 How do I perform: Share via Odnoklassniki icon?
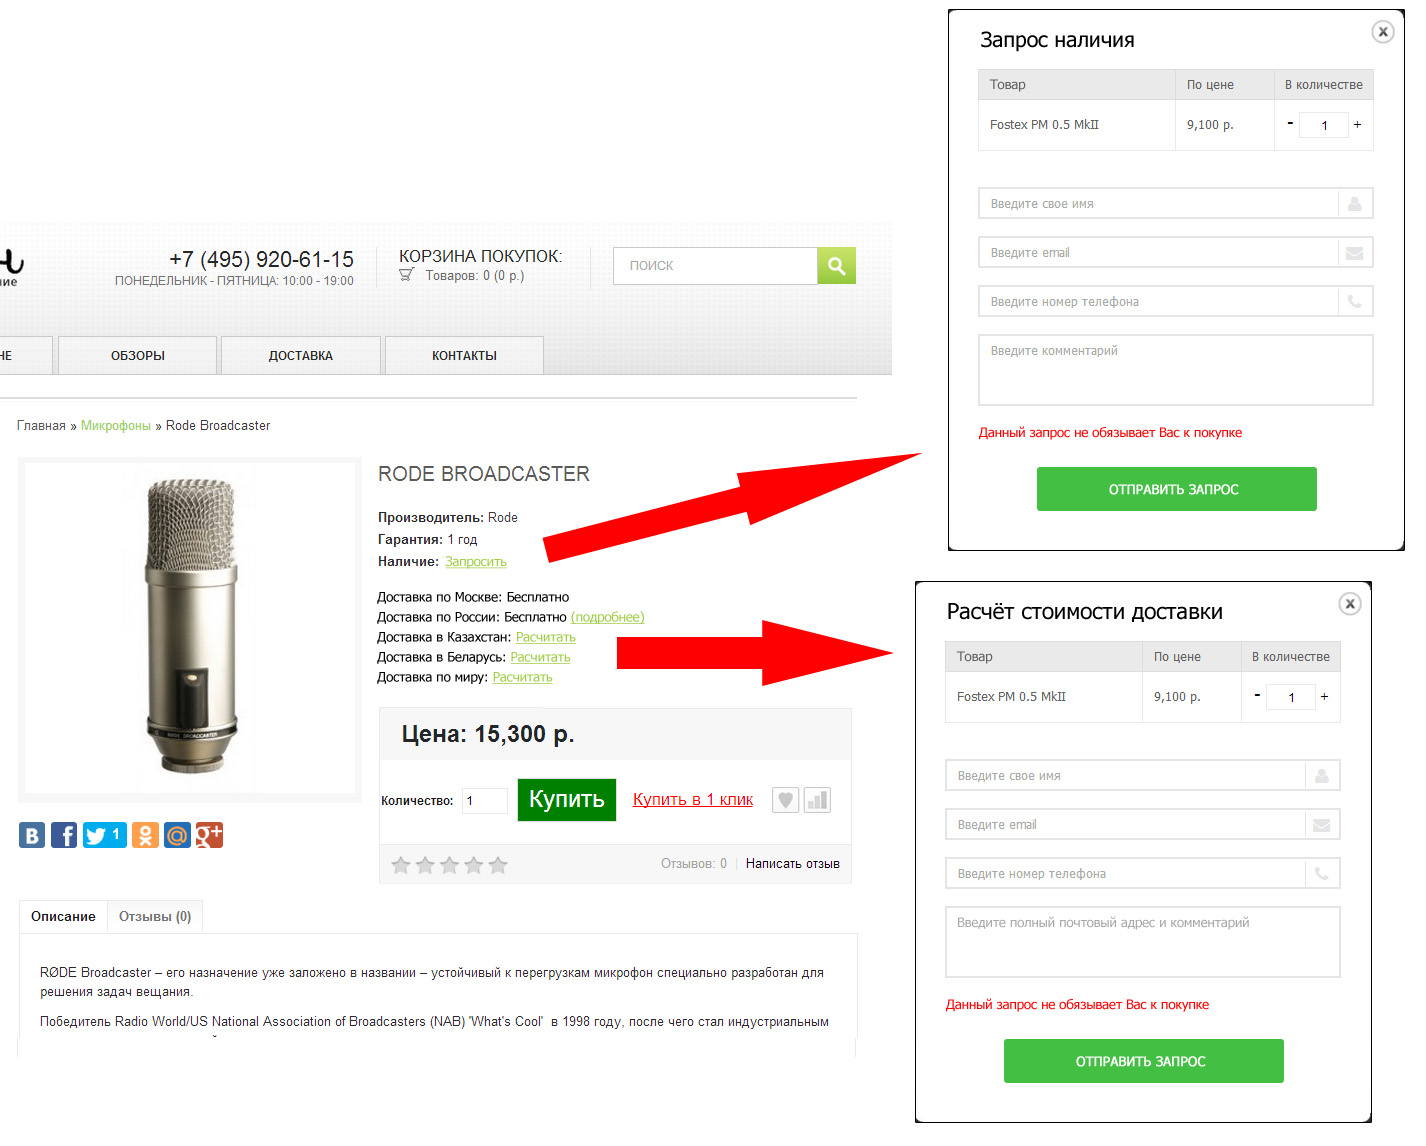145,835
